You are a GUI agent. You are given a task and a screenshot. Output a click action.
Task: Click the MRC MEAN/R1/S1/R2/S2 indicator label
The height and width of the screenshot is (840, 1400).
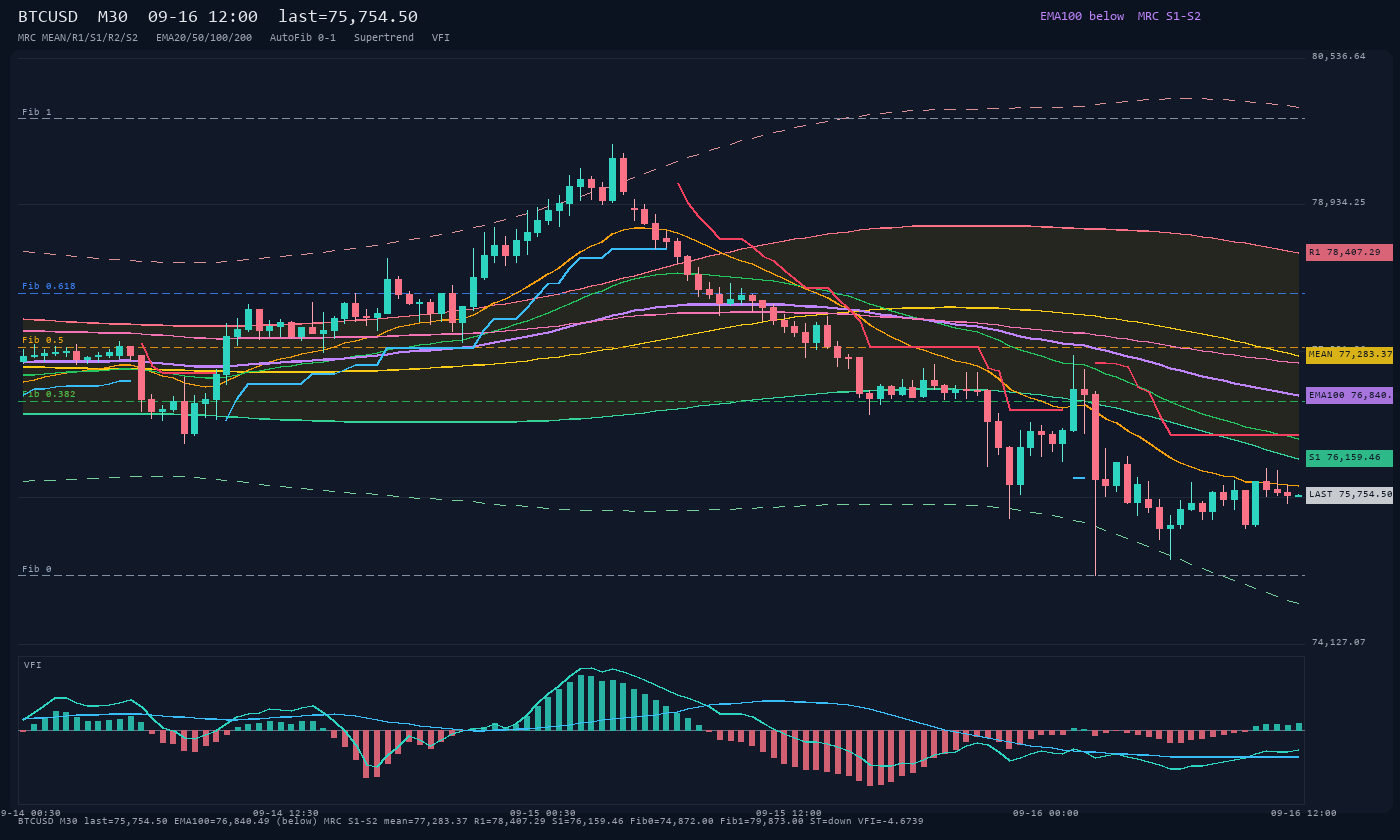pyautogui.click(x=78, y=37)
